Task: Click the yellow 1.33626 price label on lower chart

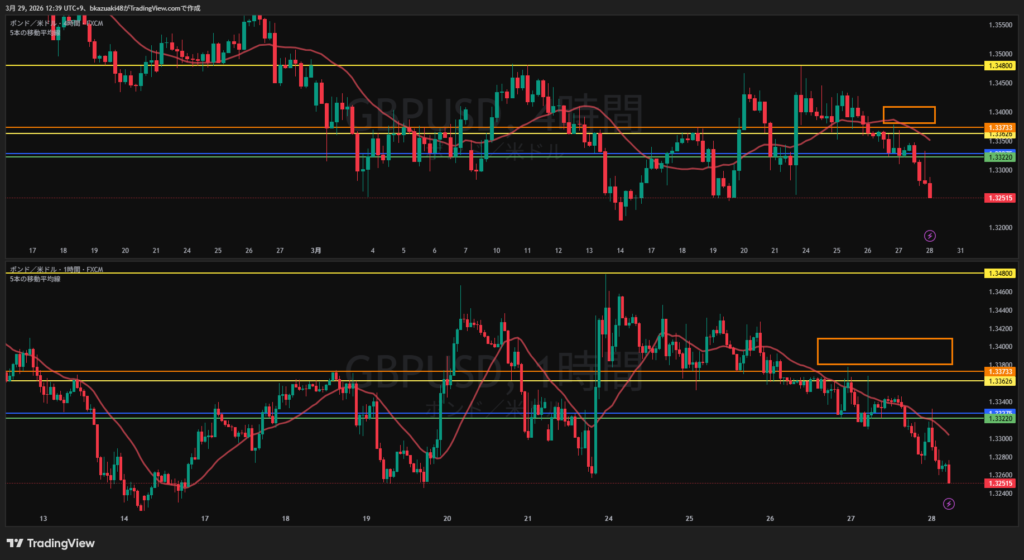Action: 999,381
